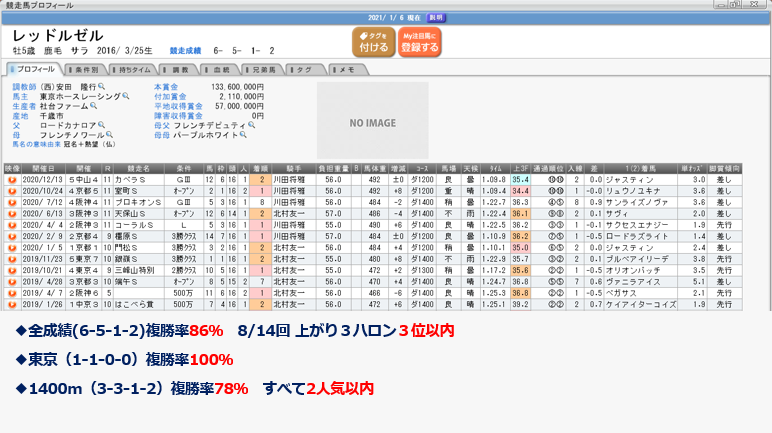
Task: Click the magnifier icon next to breeder 社台ファーム
Action: tap(96, 106)
